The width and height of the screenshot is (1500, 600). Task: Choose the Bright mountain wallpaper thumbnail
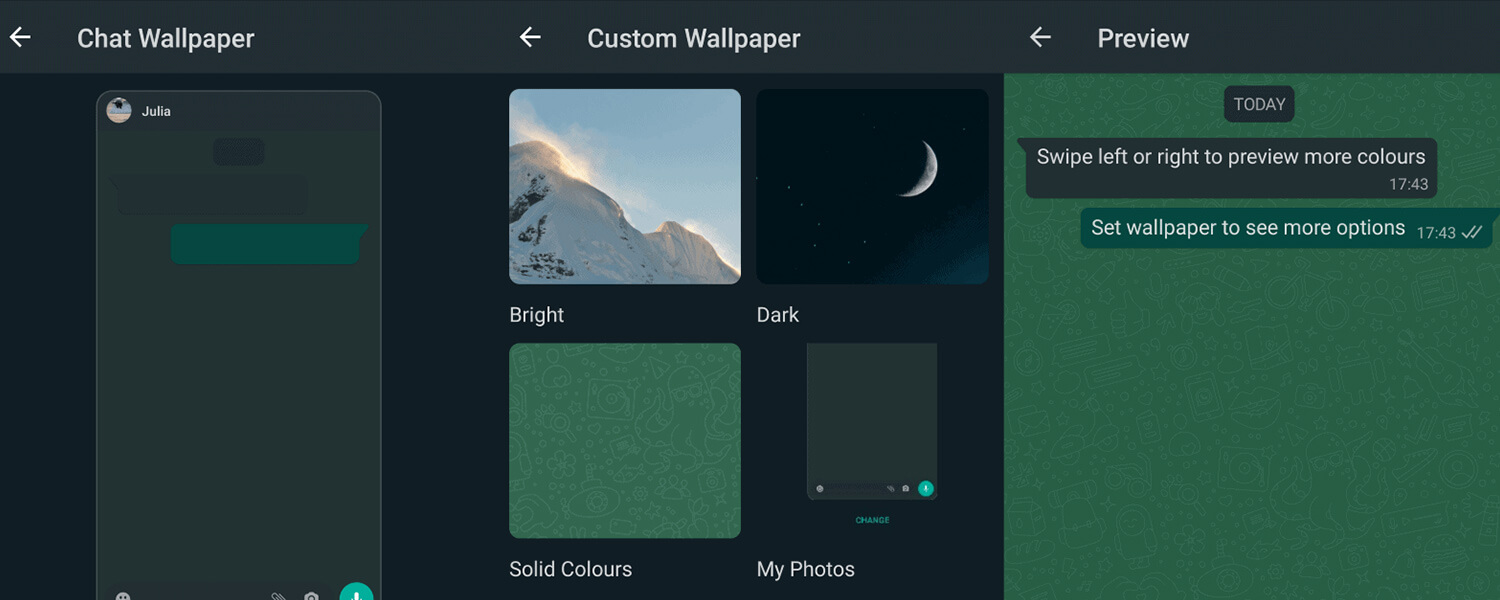[x=625, y=187]
